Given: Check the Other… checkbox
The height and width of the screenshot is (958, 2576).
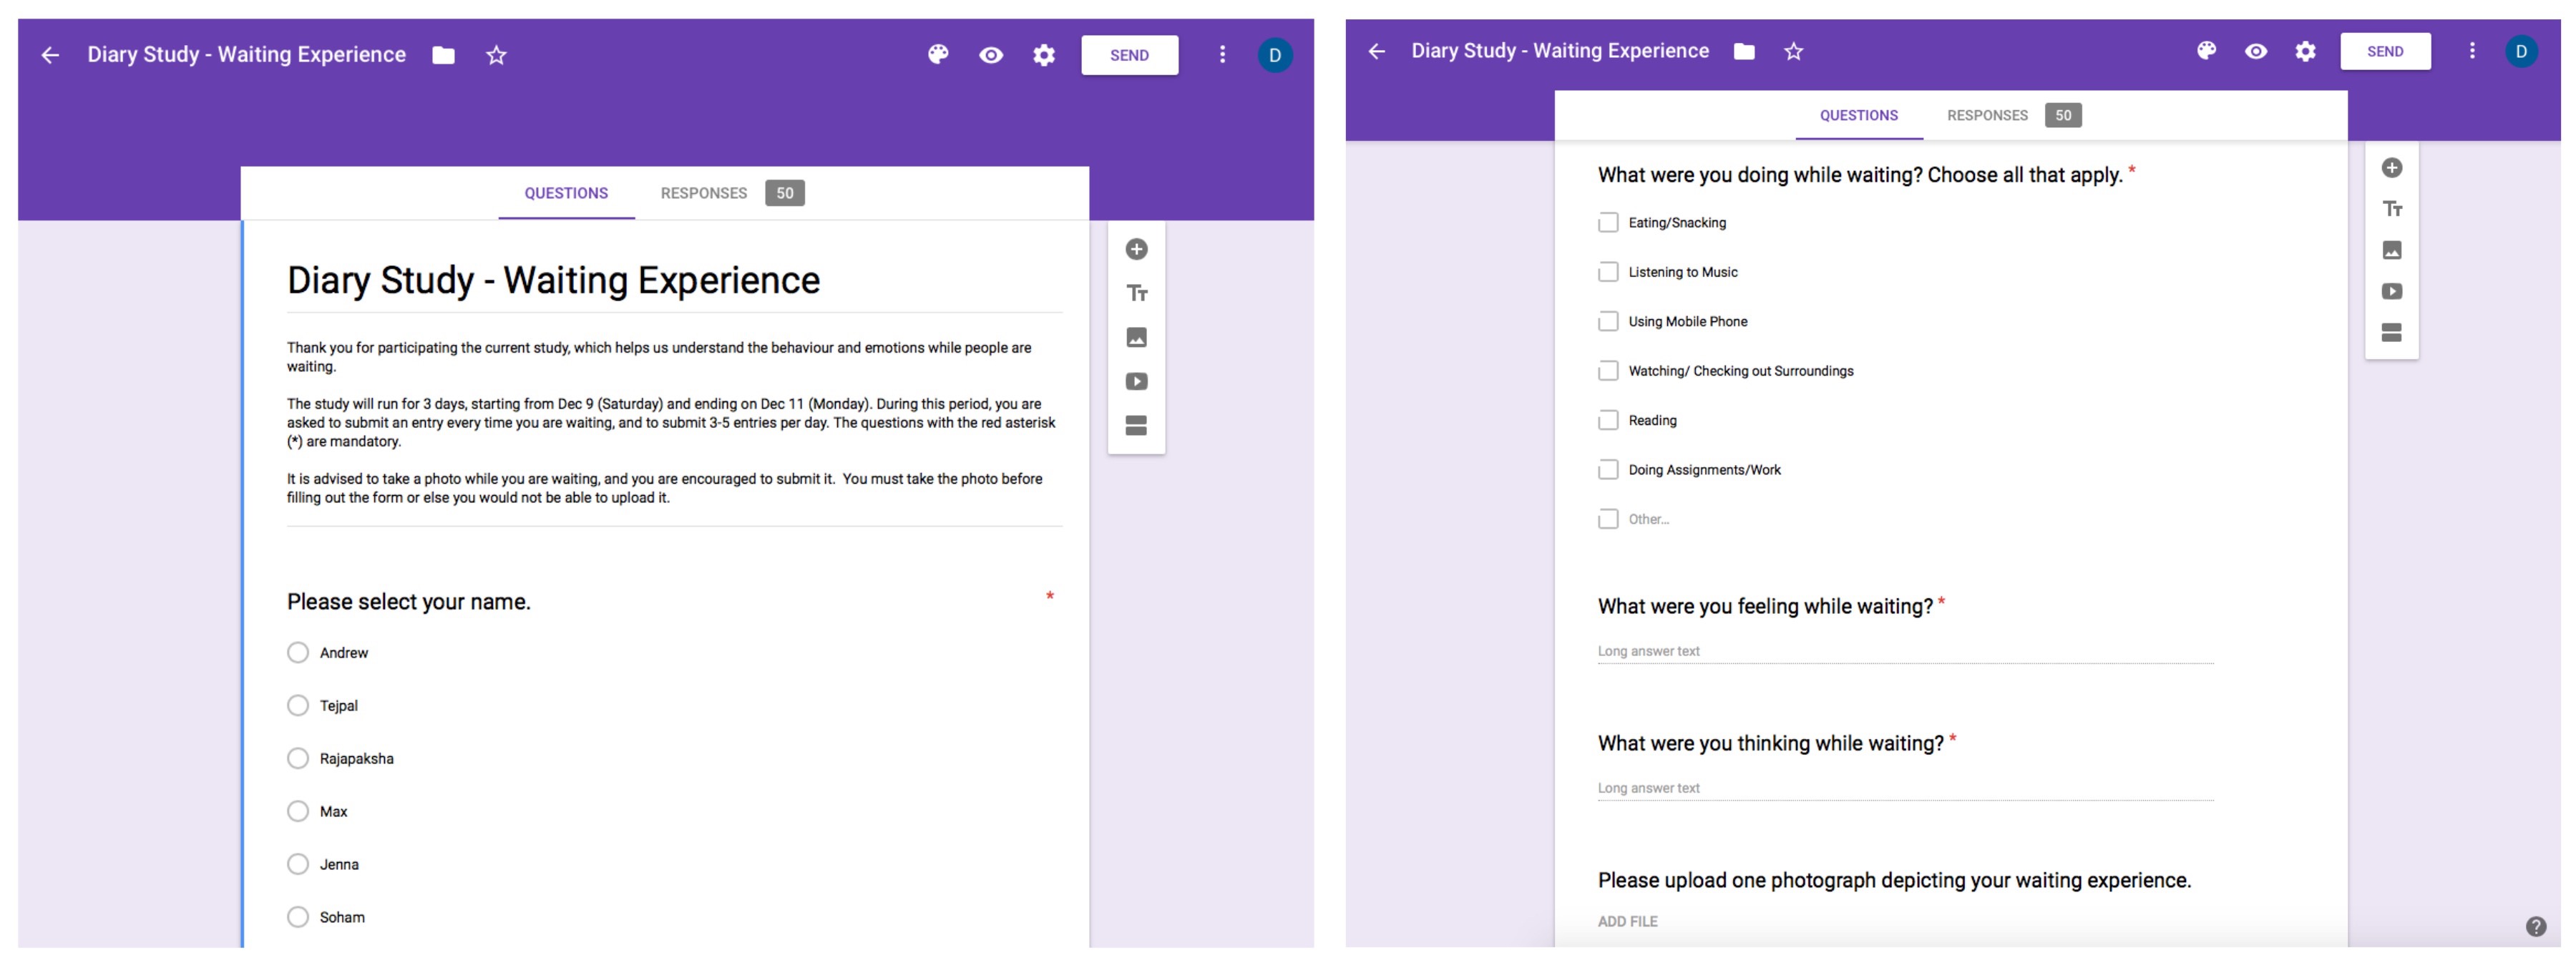Looking at the screenshot, I should [1607, 520].
